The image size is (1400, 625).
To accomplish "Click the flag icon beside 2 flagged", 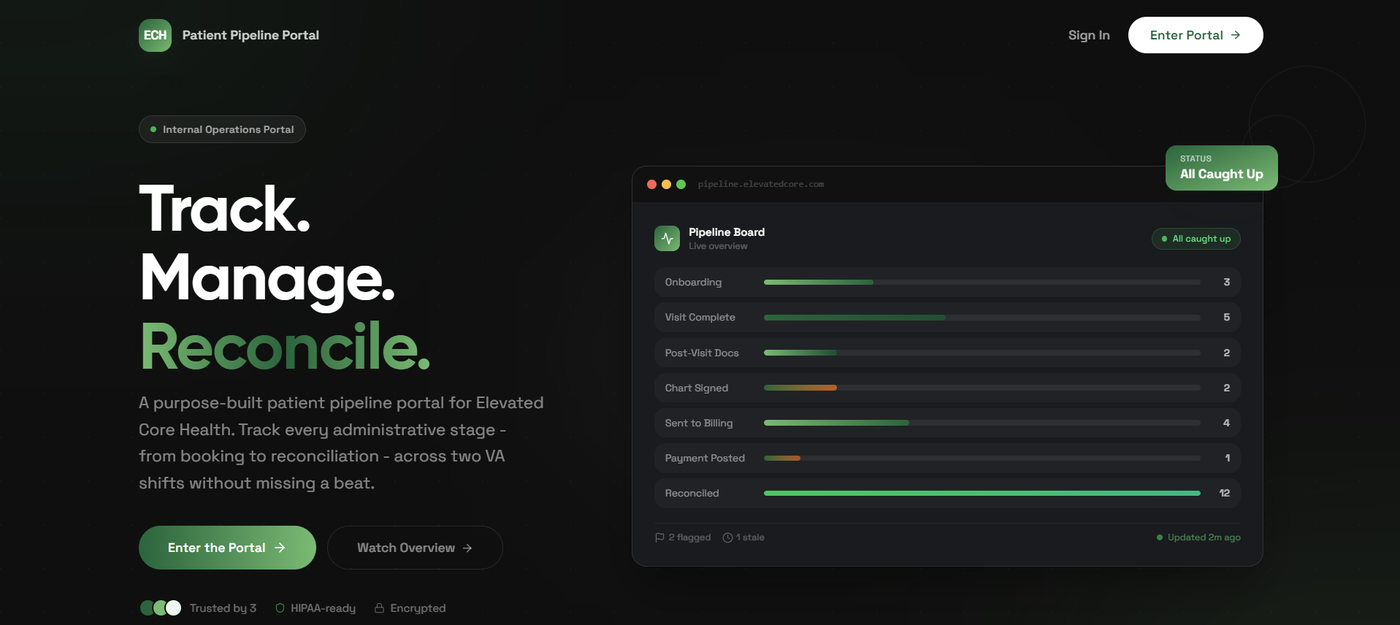I will [x=660, y=537].
